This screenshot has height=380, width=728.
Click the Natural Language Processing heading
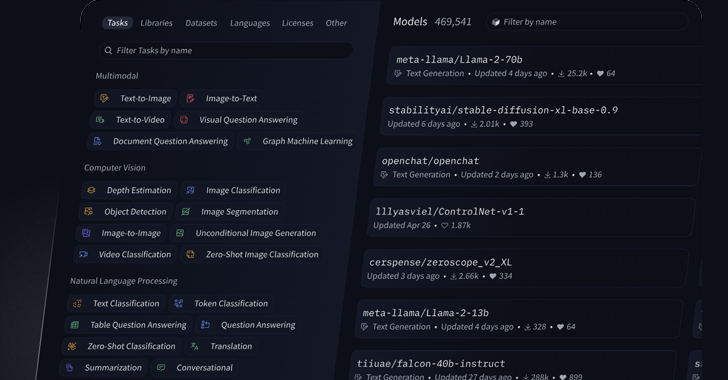pos(124,281)
